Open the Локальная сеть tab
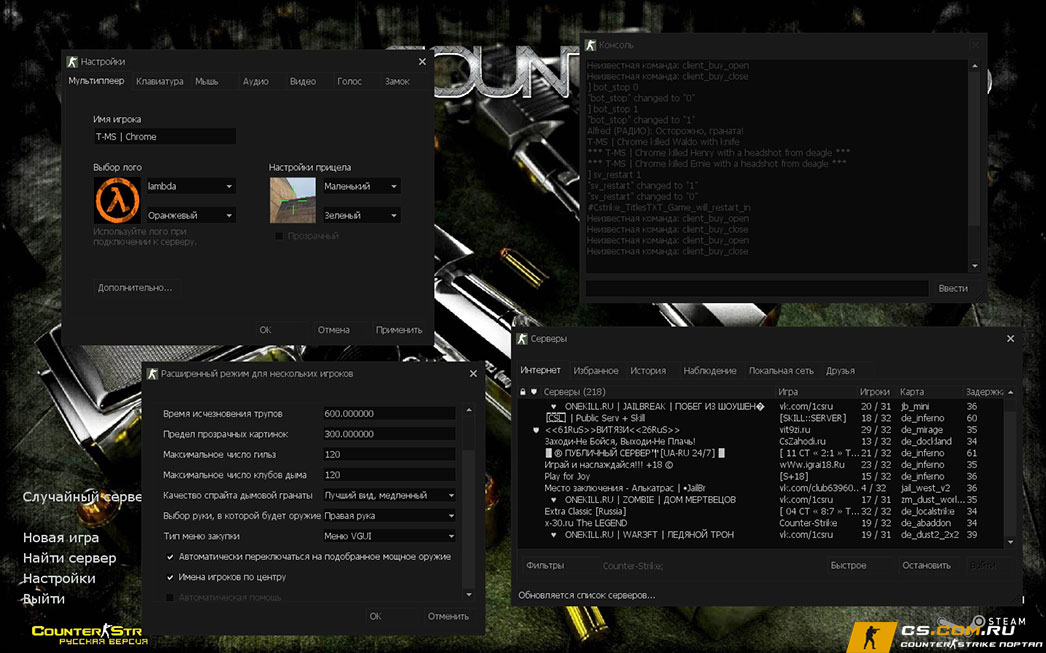The image size is (1046, 653). click(781, 371)
